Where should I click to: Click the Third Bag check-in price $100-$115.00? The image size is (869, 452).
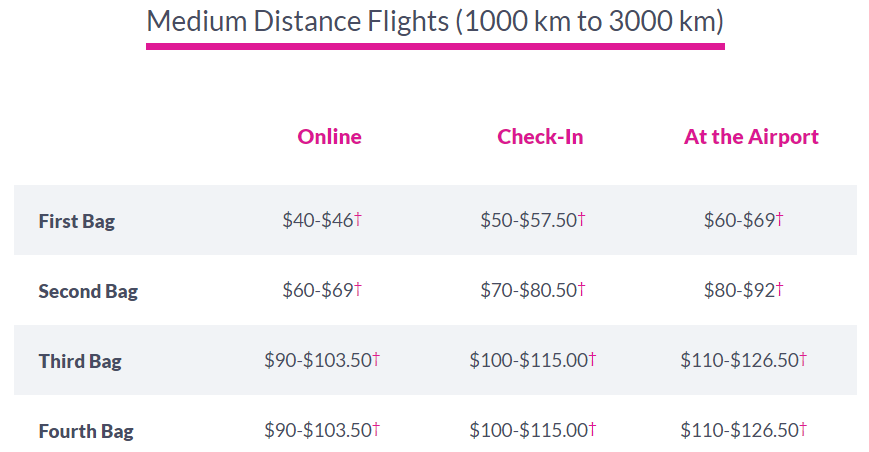[x=529, y=360]
